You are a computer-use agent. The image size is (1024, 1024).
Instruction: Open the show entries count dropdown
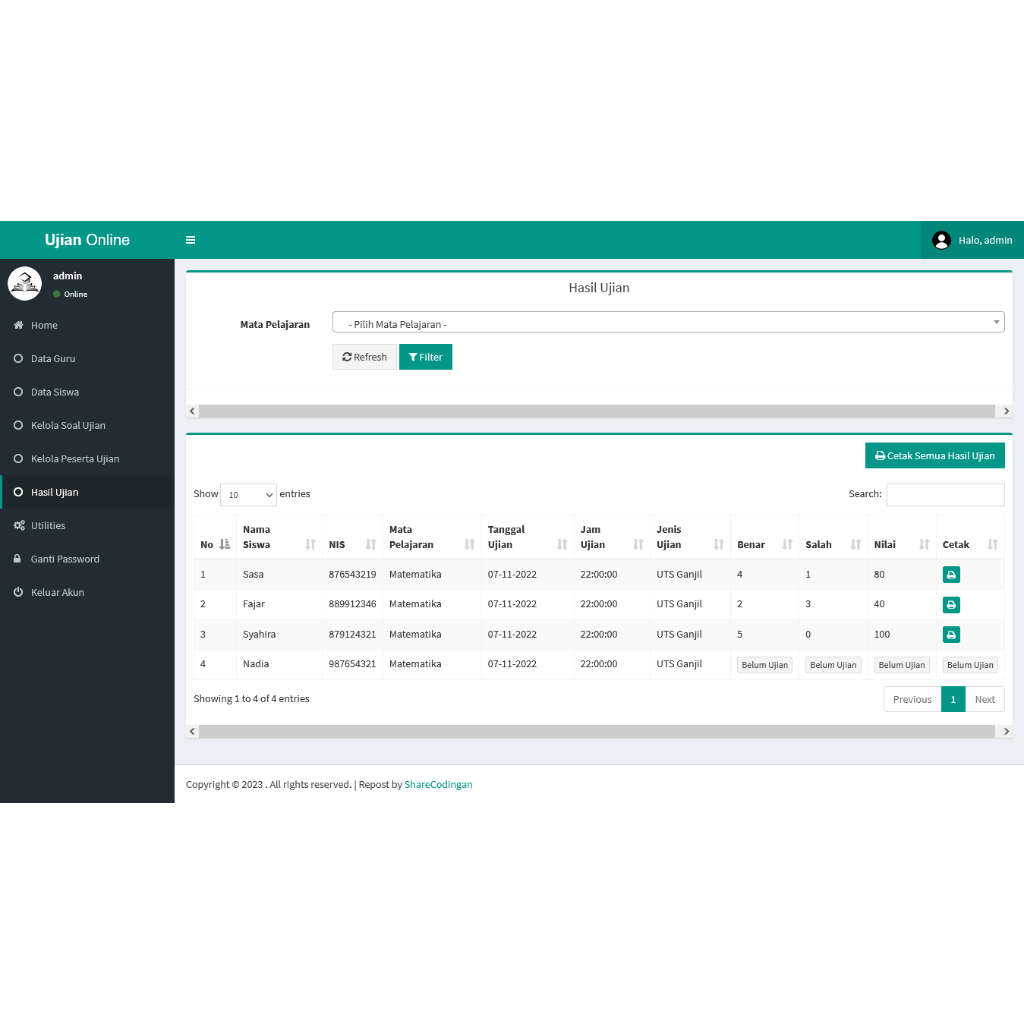point(248,495)
